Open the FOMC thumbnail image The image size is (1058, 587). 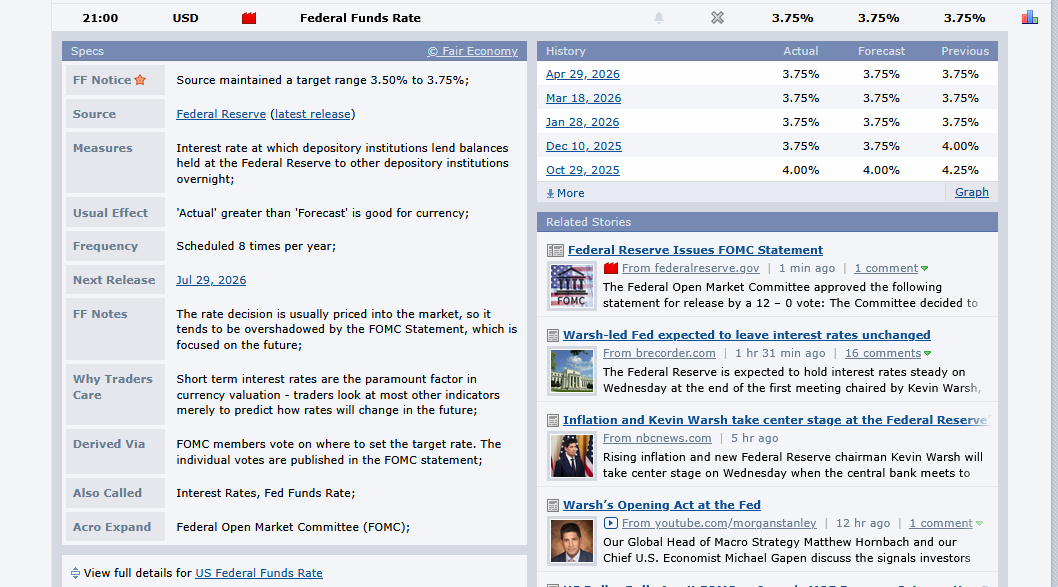pyautogui.click(x=572, y=286)
